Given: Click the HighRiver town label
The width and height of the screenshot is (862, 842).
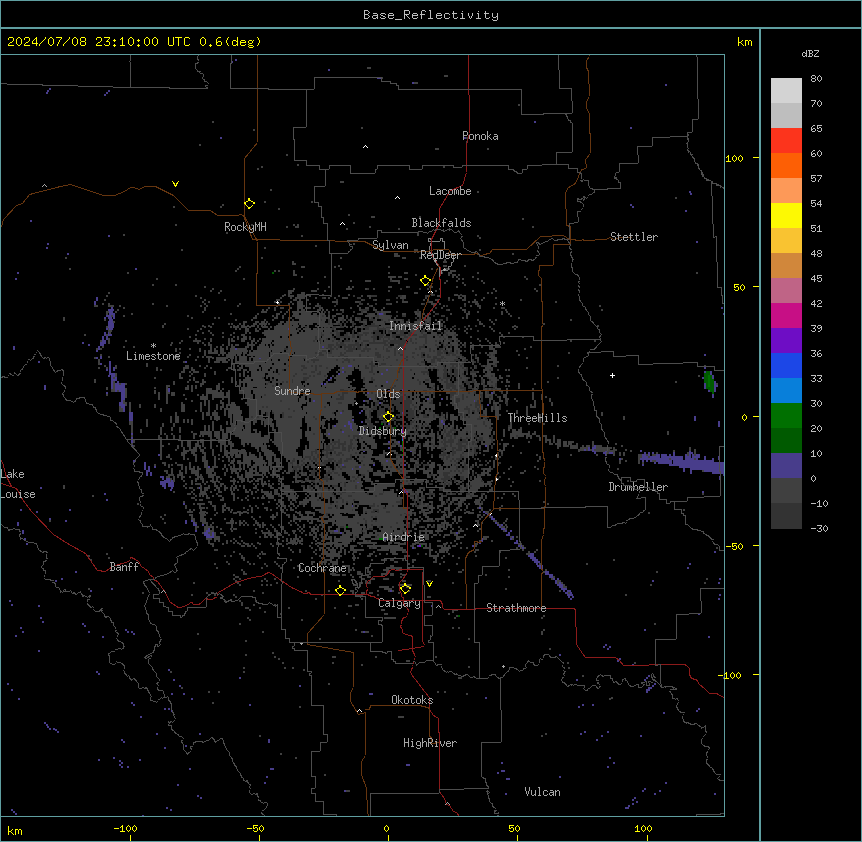Looking at the screenshot, I should coord(430,743).
